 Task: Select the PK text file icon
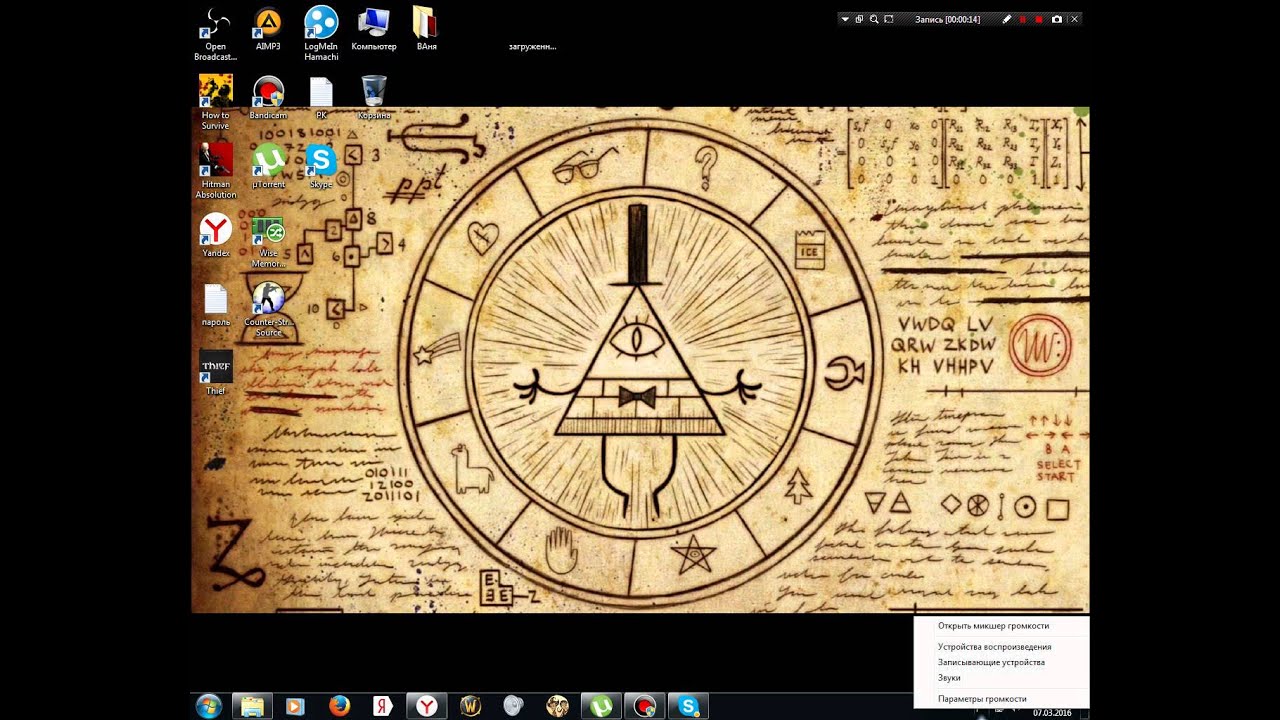[x=321, y=98]
